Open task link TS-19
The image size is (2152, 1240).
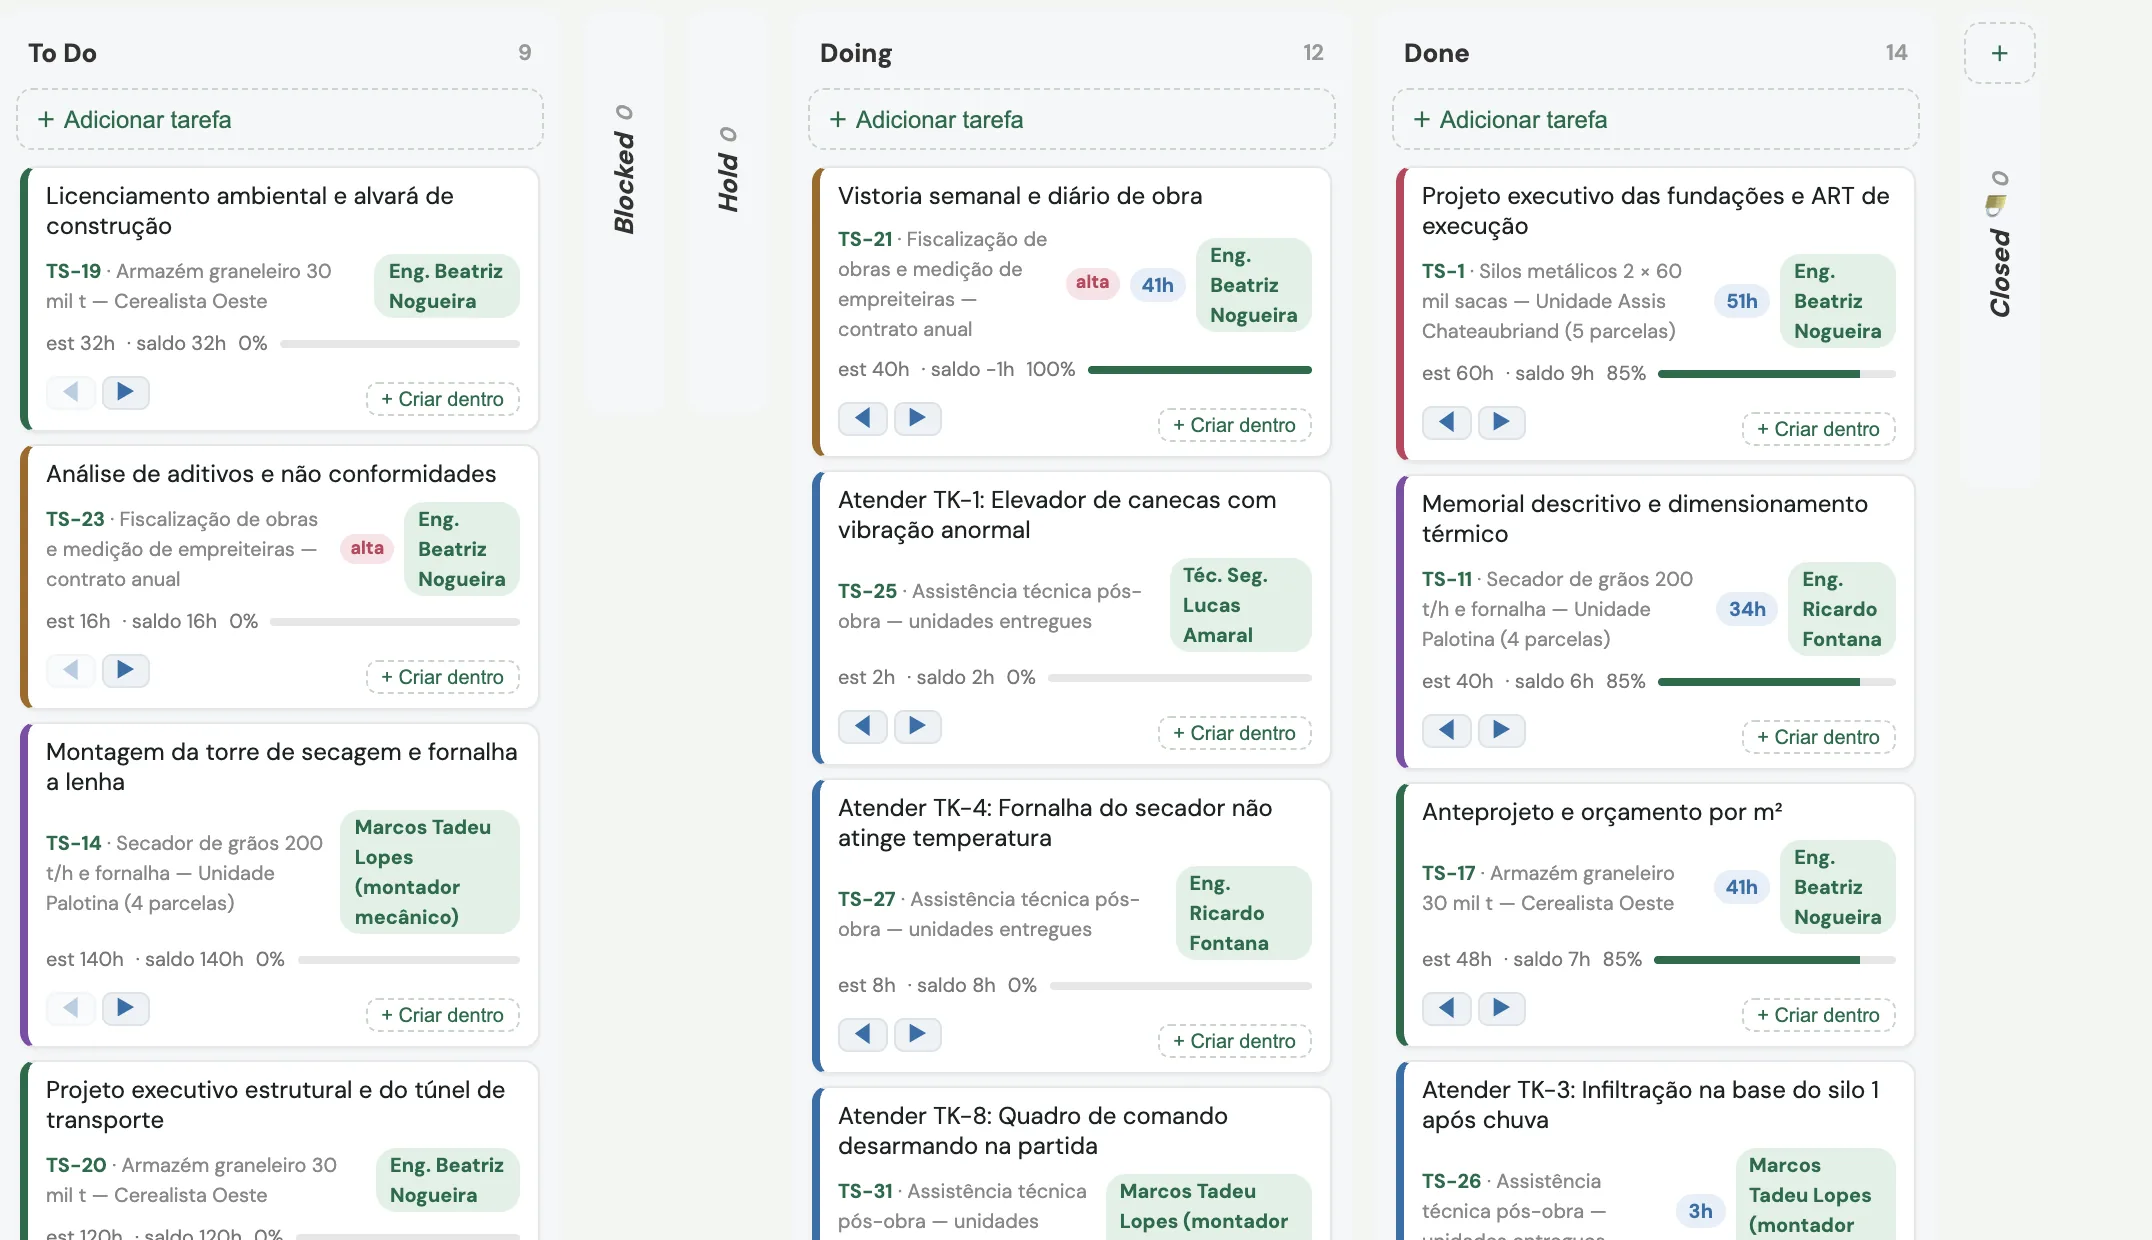pyautogui.click(x=73, y=271)
